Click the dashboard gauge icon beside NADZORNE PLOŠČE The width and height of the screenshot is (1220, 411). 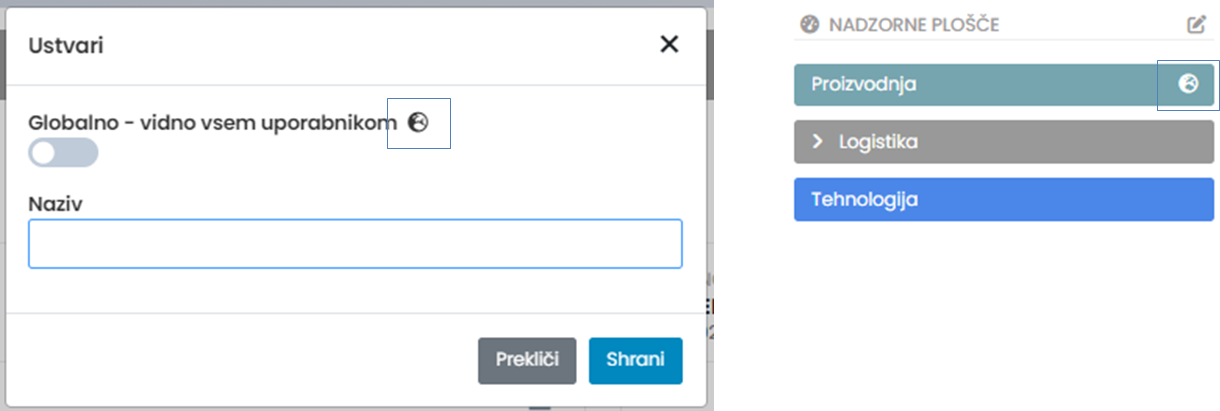[x=810, y=24]
